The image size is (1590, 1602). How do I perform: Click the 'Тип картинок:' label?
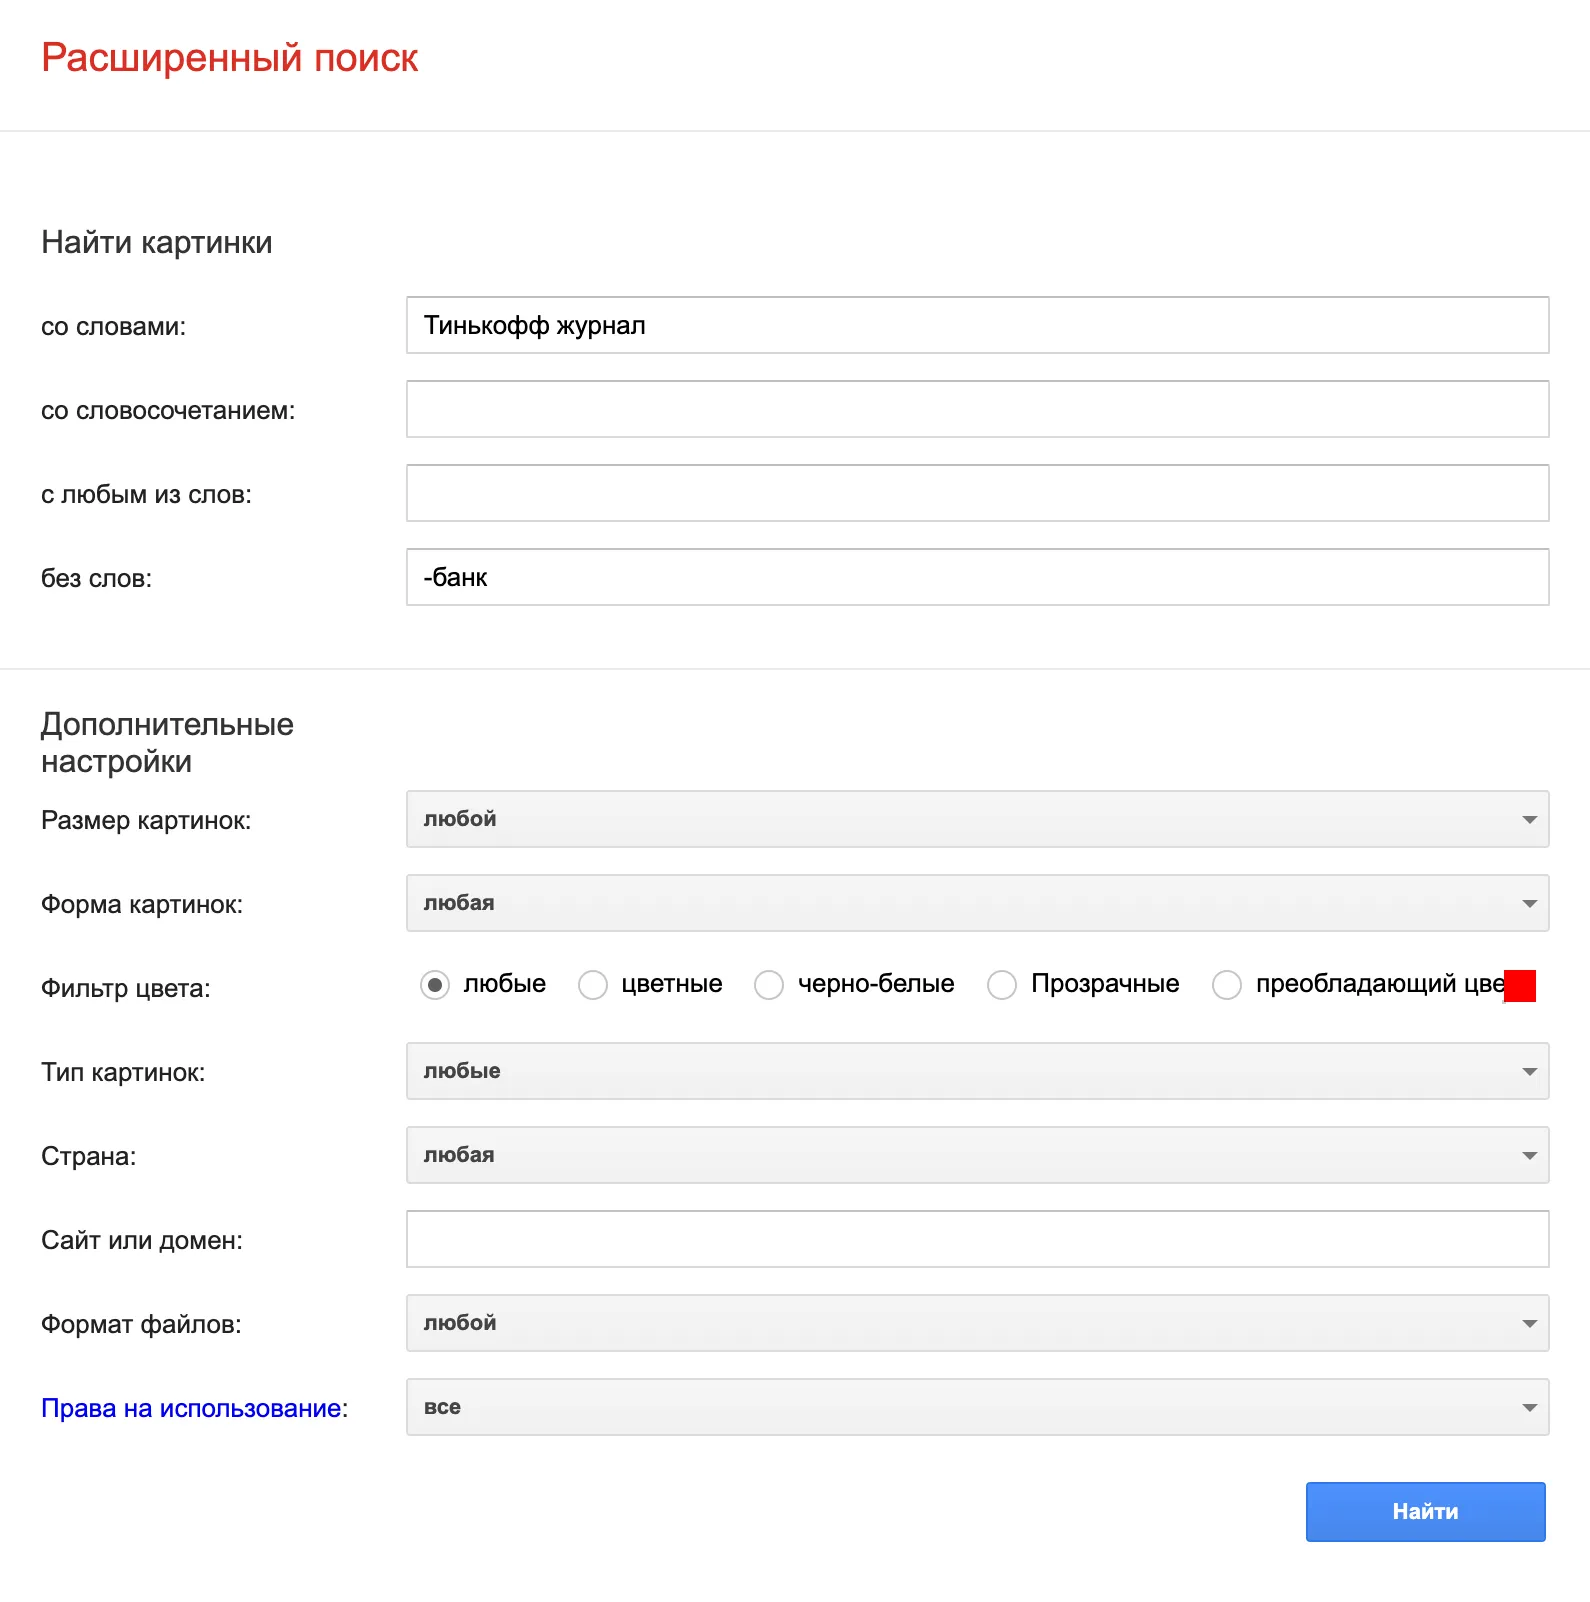click(x=123, y=1072)
